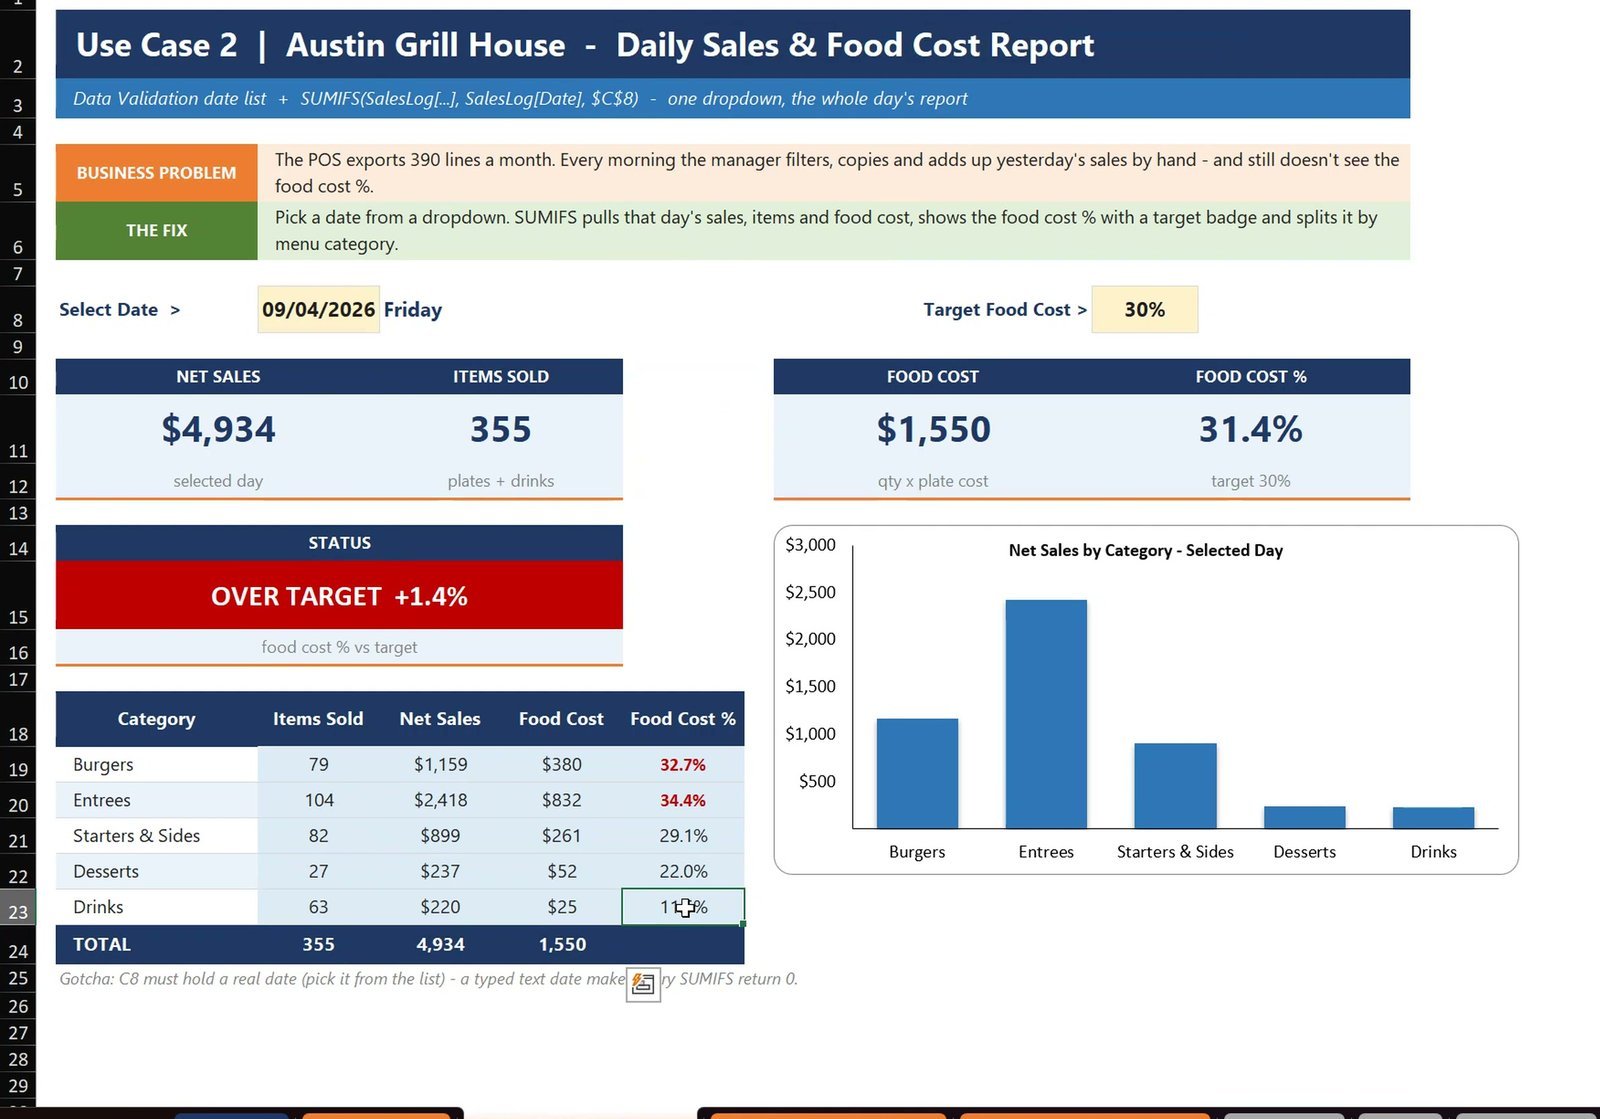The height and width of the screenshot is (1119, 1600).
Task: Click the Friday weekday cell
Action: tap(413, 310)
